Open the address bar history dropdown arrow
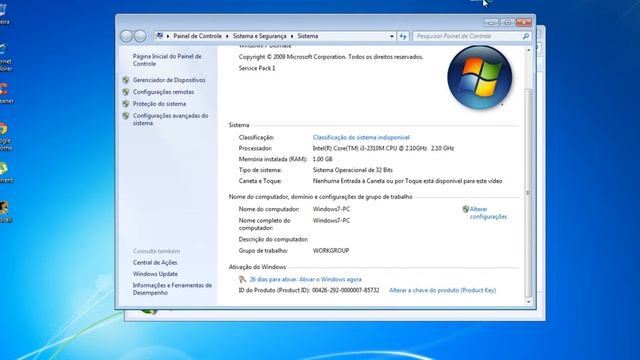The image size is (640, 360). [392, 36]
